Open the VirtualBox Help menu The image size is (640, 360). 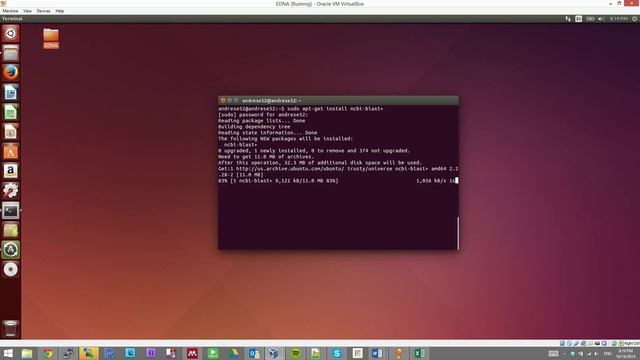(x=60, y=11)
